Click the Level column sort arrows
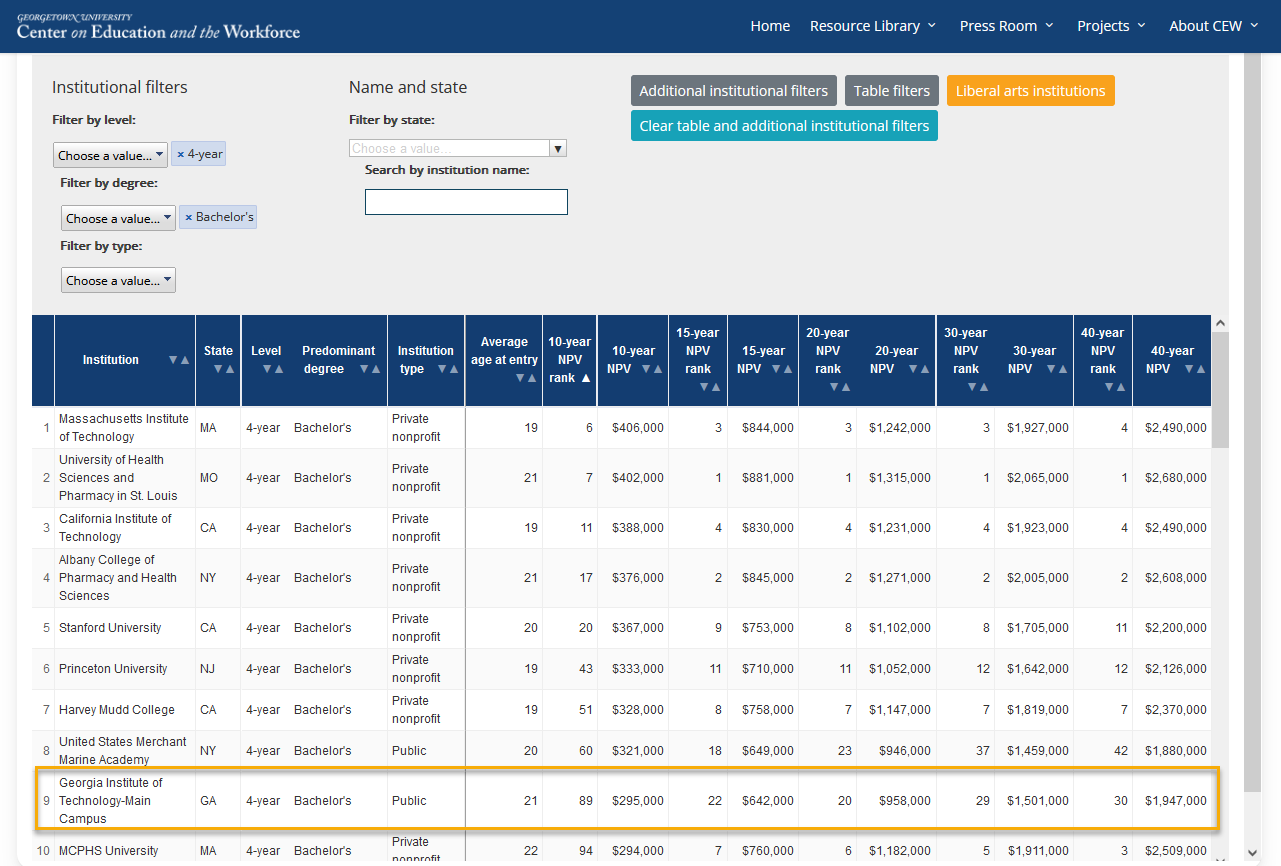Viewport: 1281px width, 866px height. pyautogui.click(x=273, y=369)
